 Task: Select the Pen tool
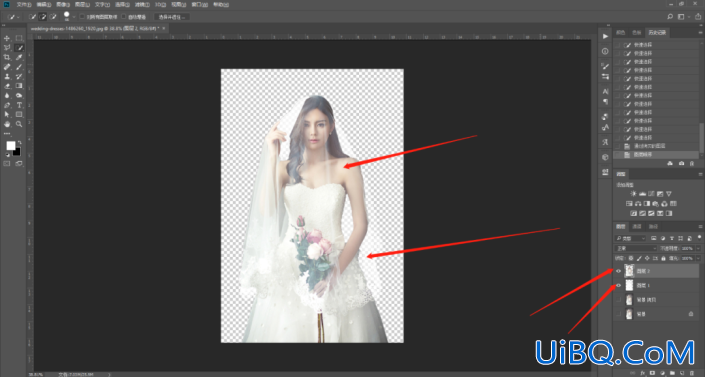(7, 105)
